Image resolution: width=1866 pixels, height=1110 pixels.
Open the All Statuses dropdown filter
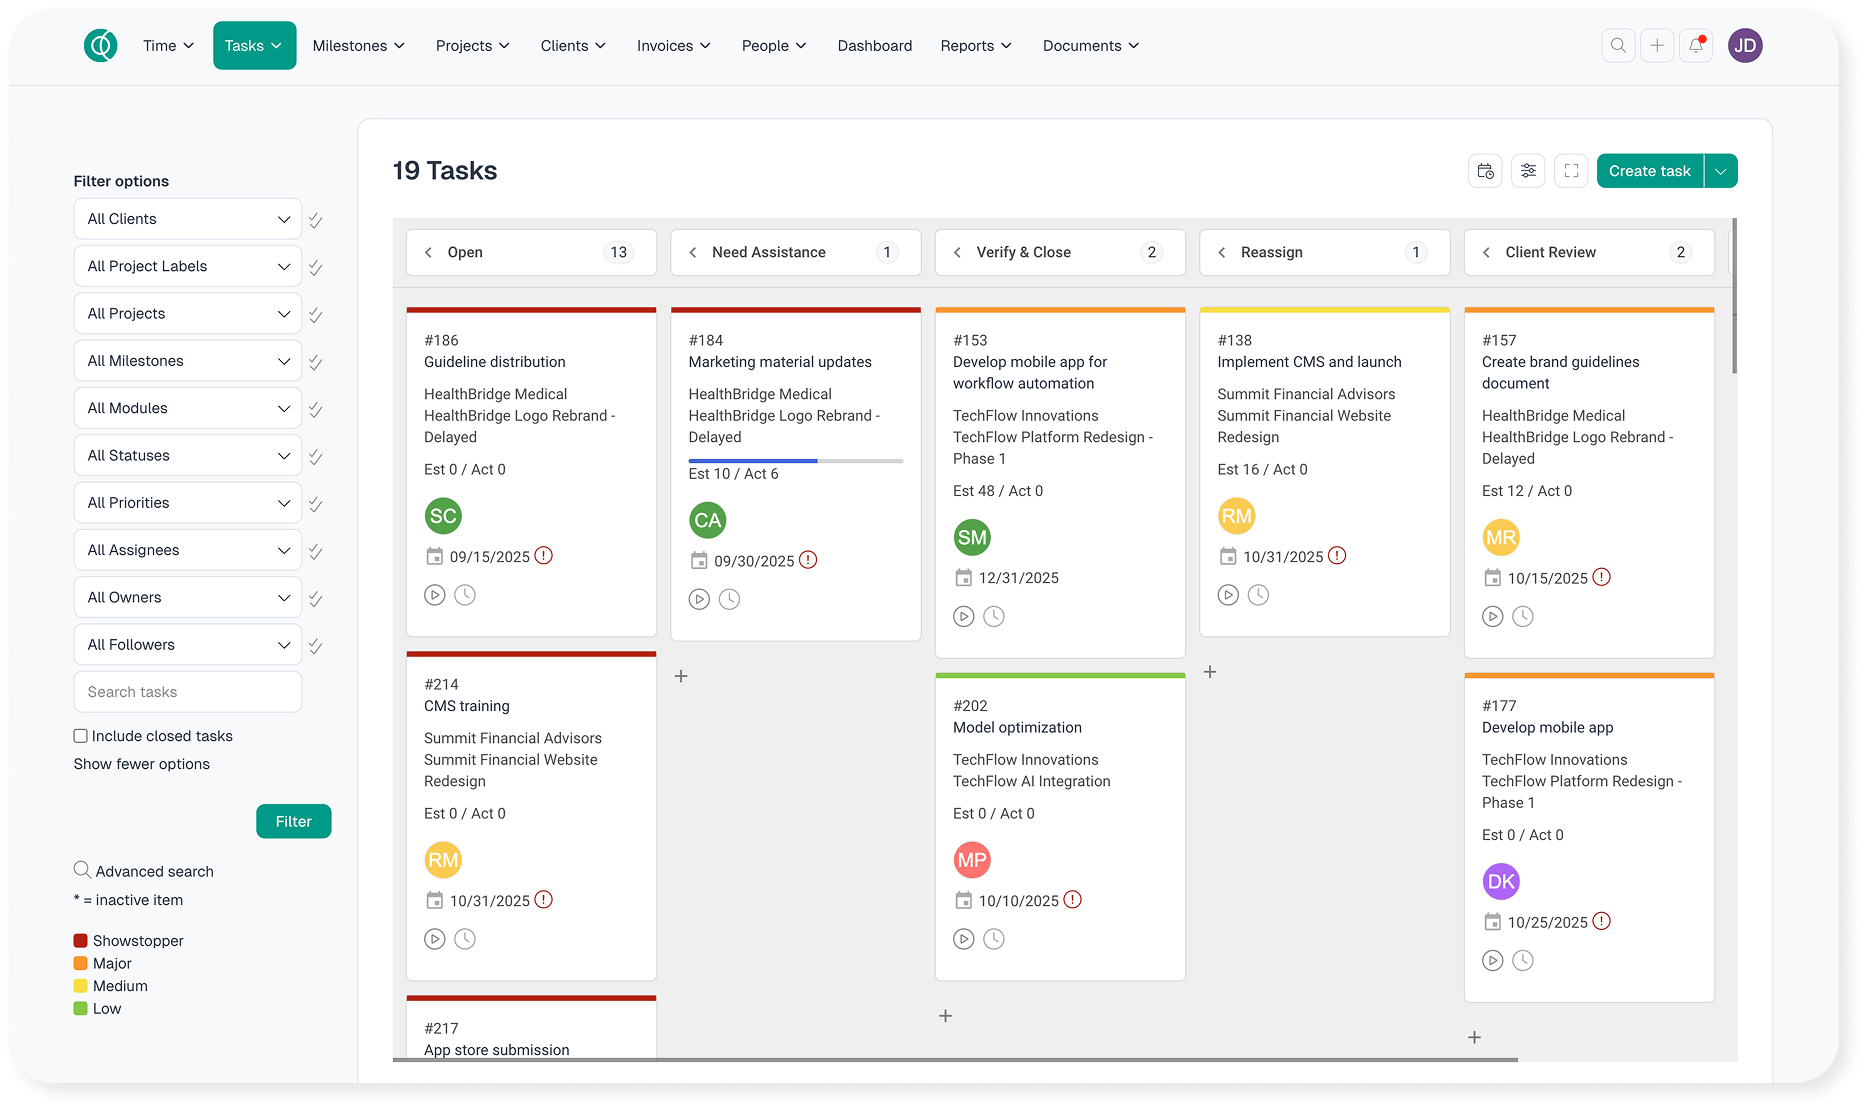coord(188,456)
